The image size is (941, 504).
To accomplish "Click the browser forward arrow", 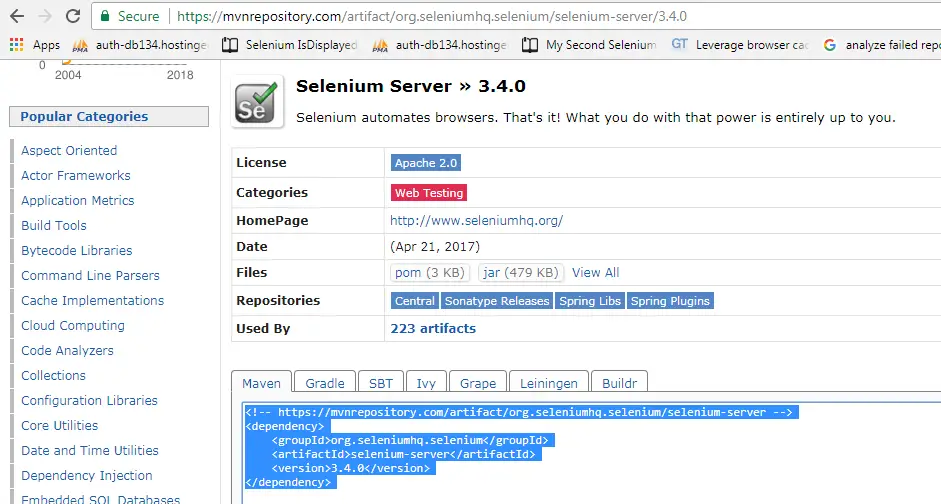I will pos(45,16).
